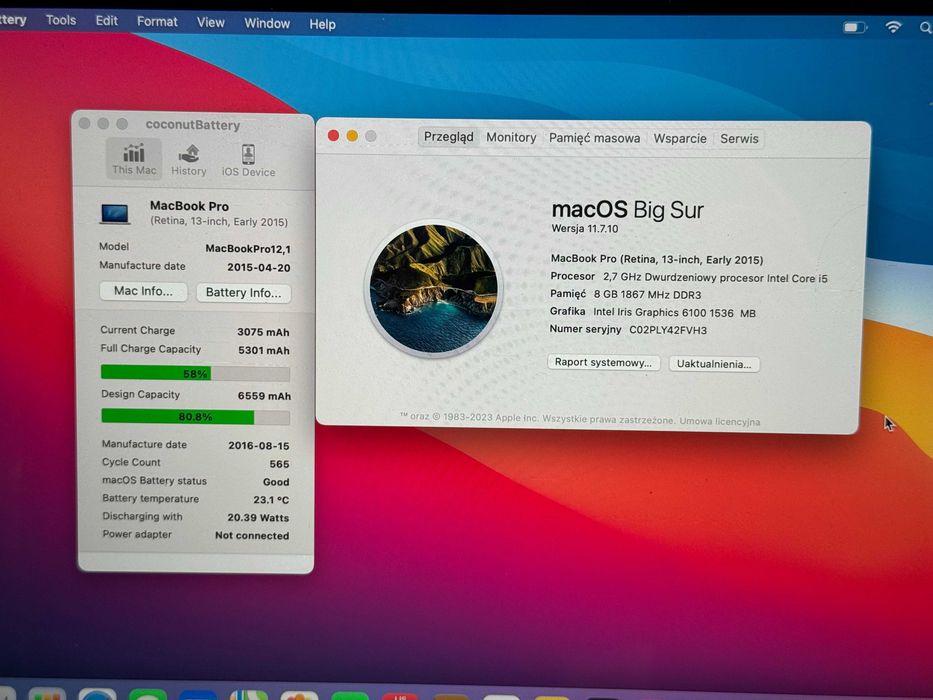Click the serial number C02PLY42FVH3
Image resolution: width=933 pixels, height=700 pixels.
coord(668,330)
